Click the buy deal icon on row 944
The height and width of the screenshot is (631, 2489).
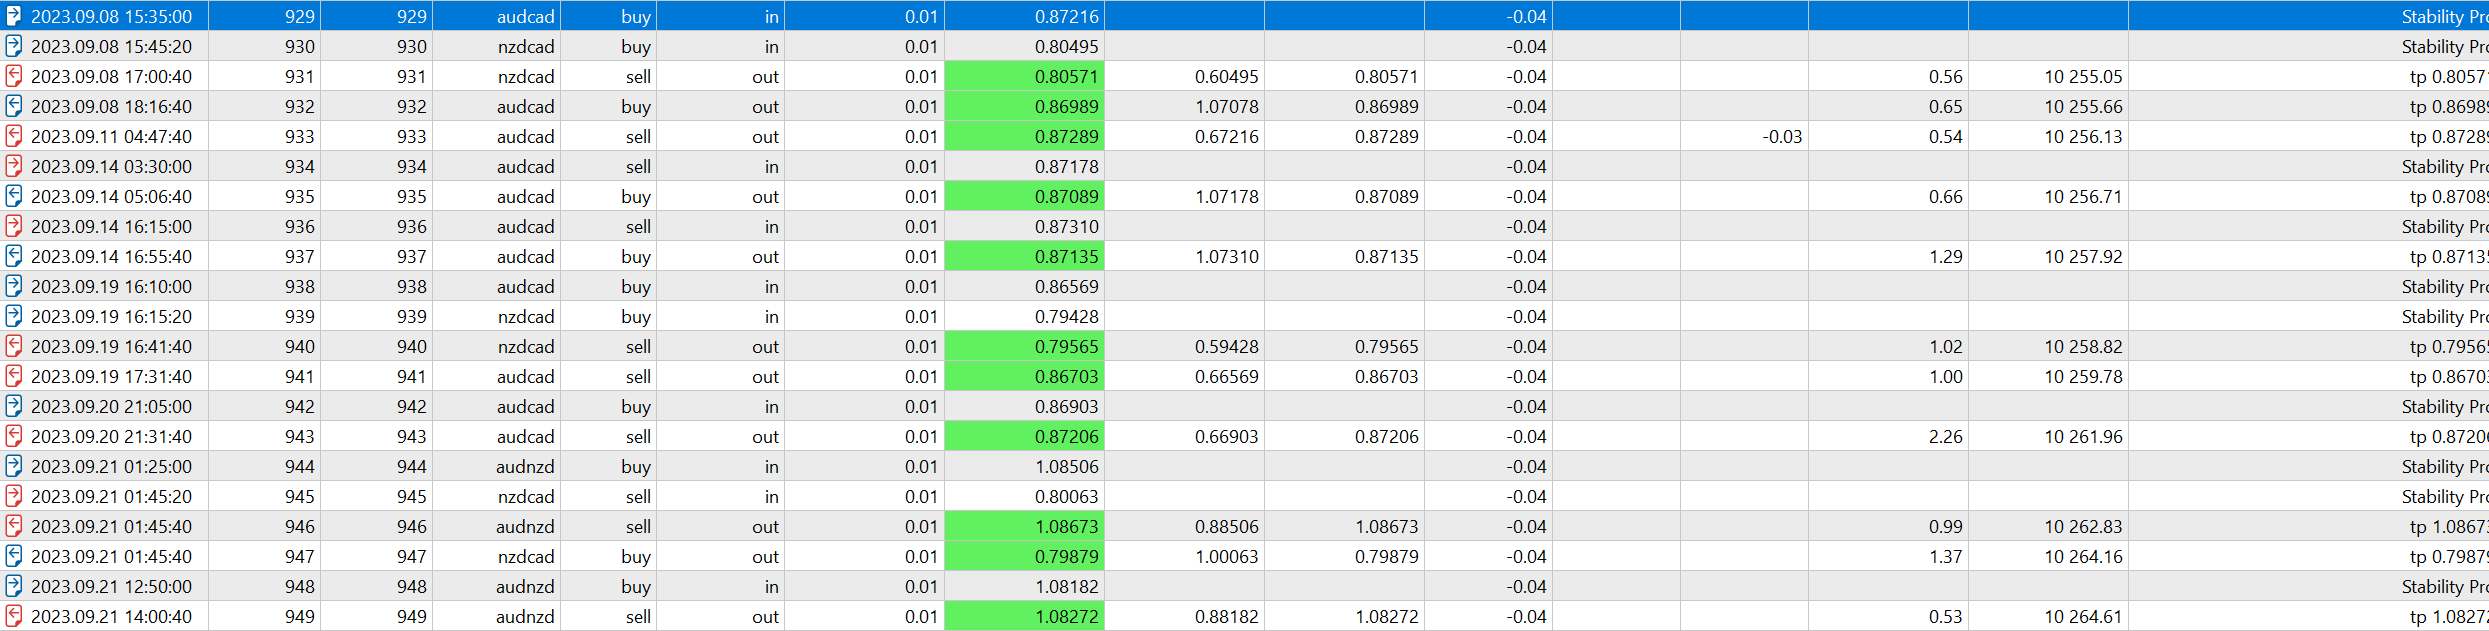pyautogui.click(x=14, y=466)
